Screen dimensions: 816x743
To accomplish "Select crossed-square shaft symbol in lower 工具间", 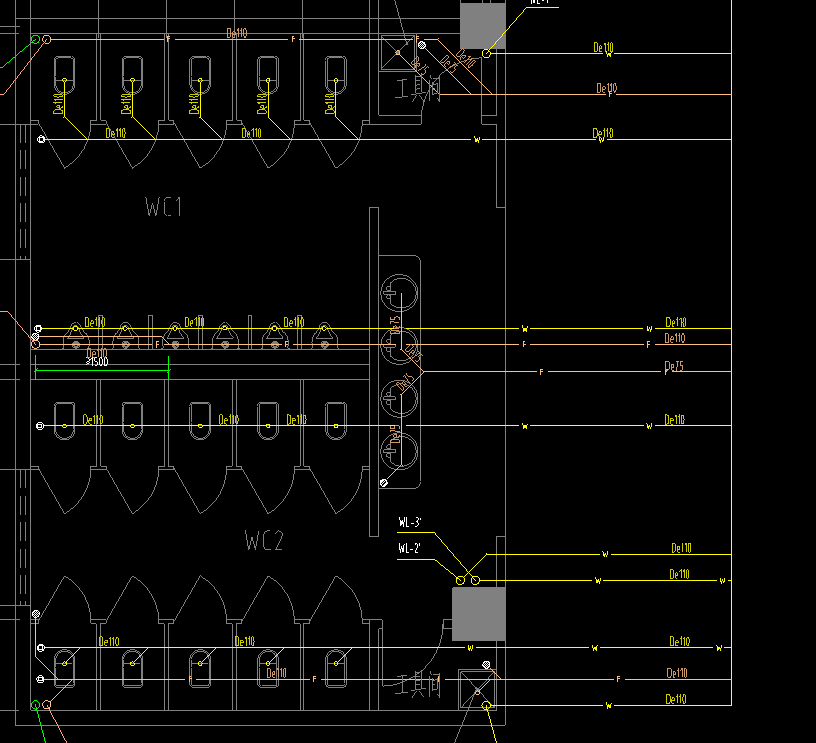I will click(x=478, y=690).
